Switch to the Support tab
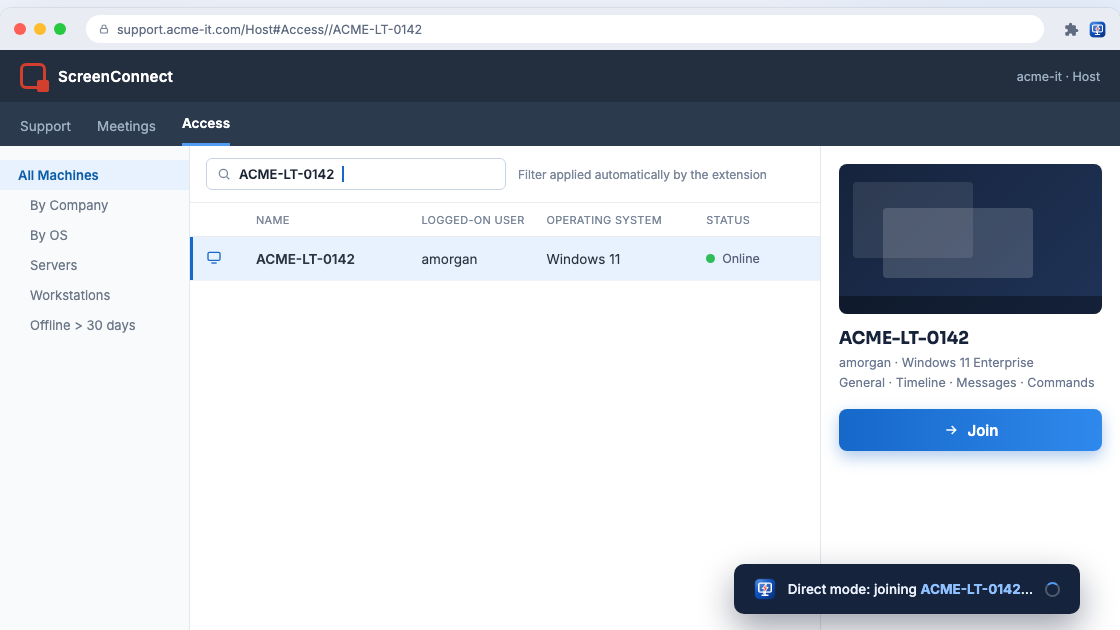 pos(45,126)
